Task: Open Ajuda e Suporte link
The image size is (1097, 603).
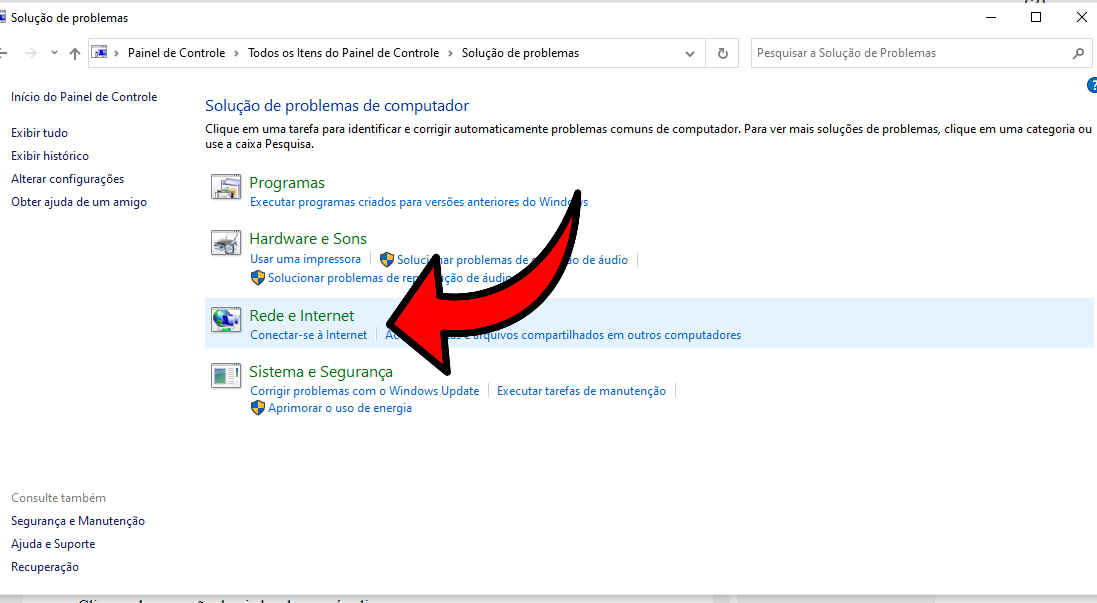Action: coord(53,544)
